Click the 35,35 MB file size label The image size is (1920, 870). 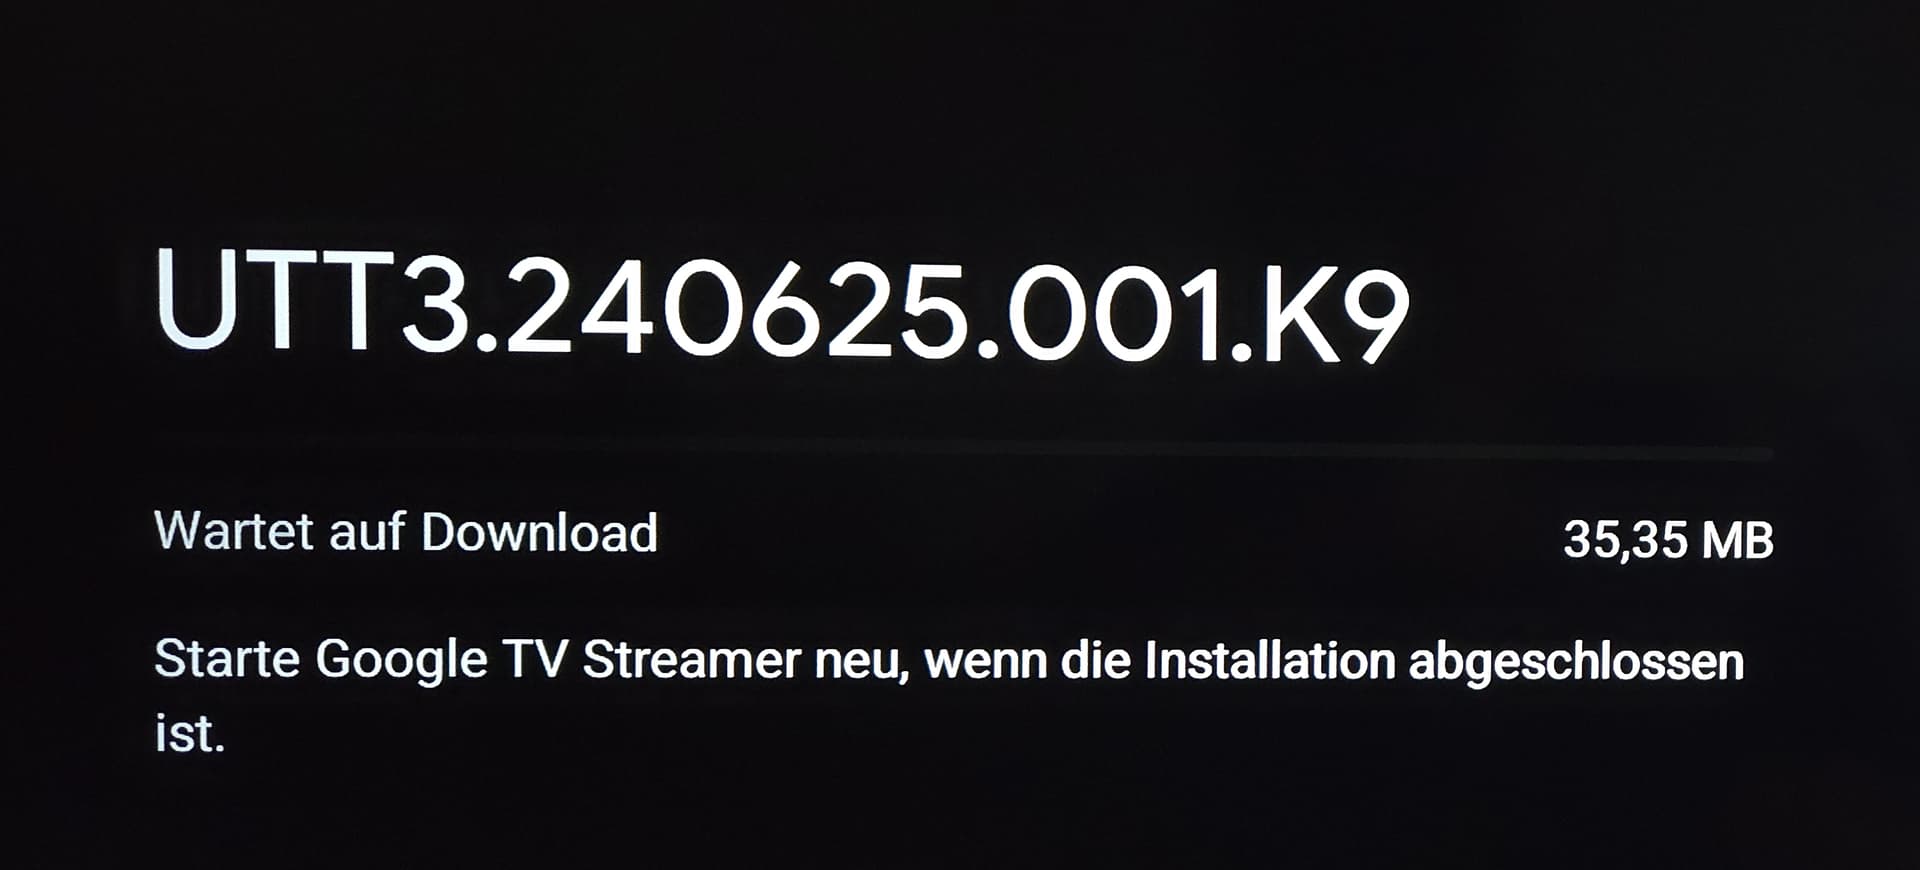(1668, 541)
